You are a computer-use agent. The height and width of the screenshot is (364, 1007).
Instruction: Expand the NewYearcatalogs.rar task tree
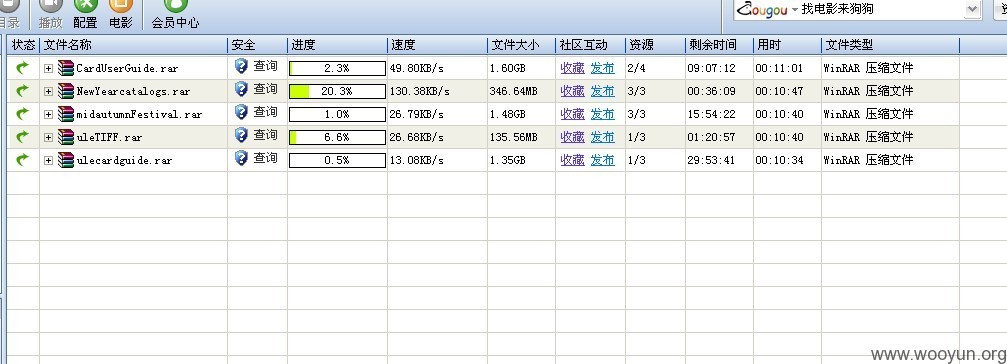pos(48,91)
